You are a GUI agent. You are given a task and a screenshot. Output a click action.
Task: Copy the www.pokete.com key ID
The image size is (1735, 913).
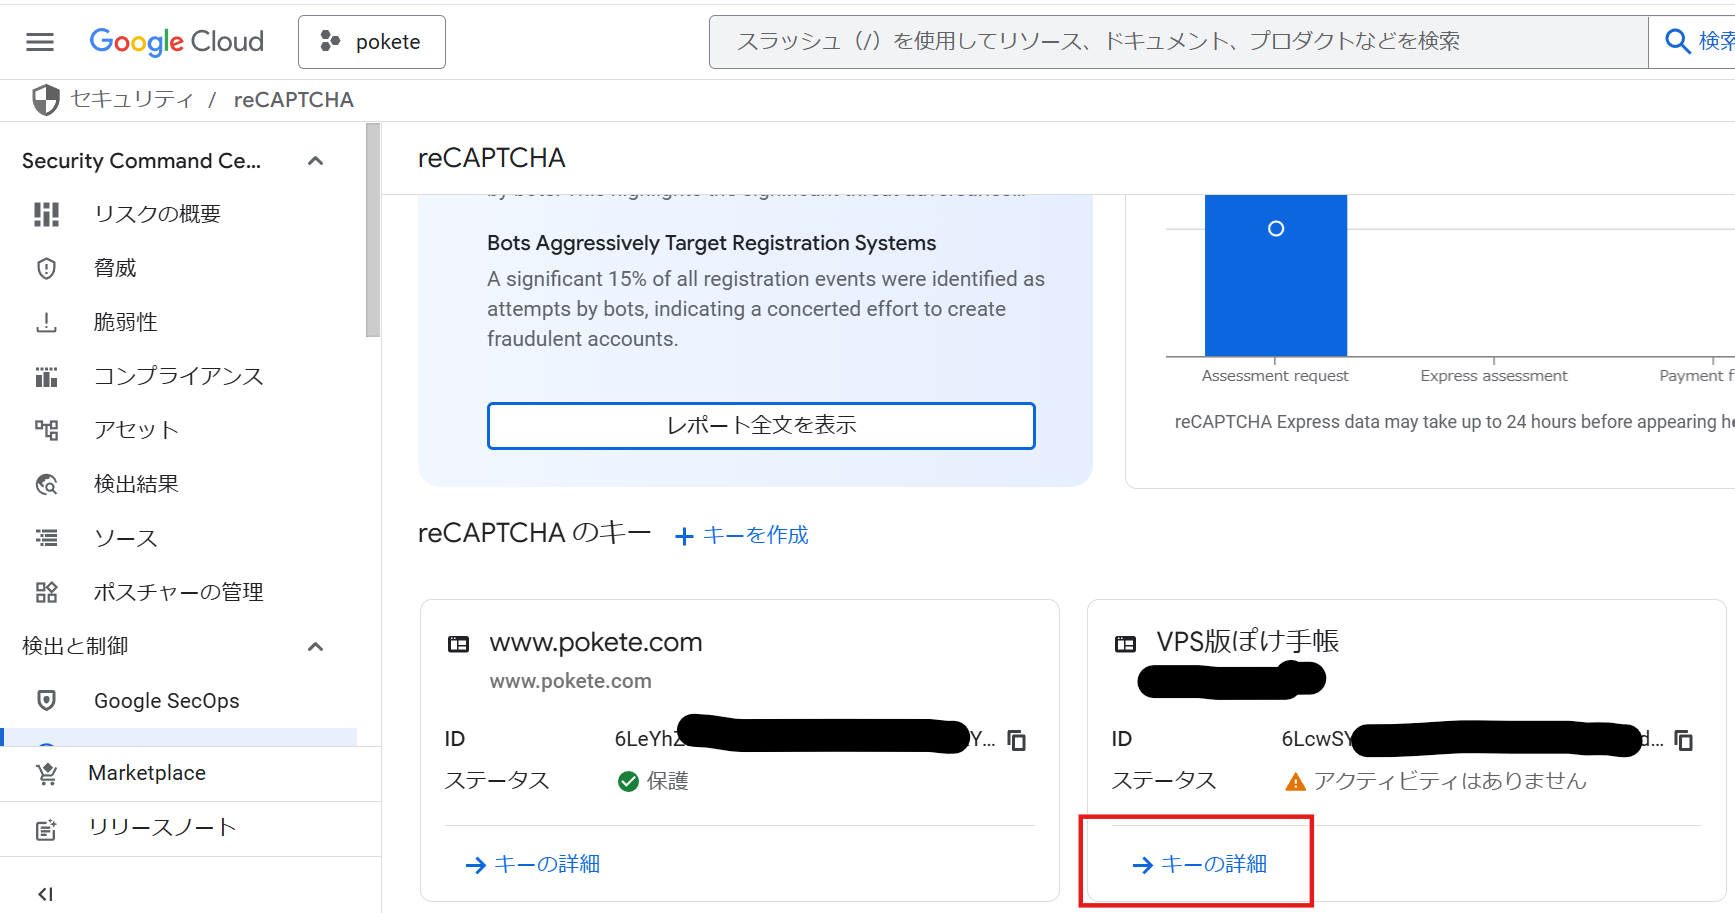[1017, 740]
